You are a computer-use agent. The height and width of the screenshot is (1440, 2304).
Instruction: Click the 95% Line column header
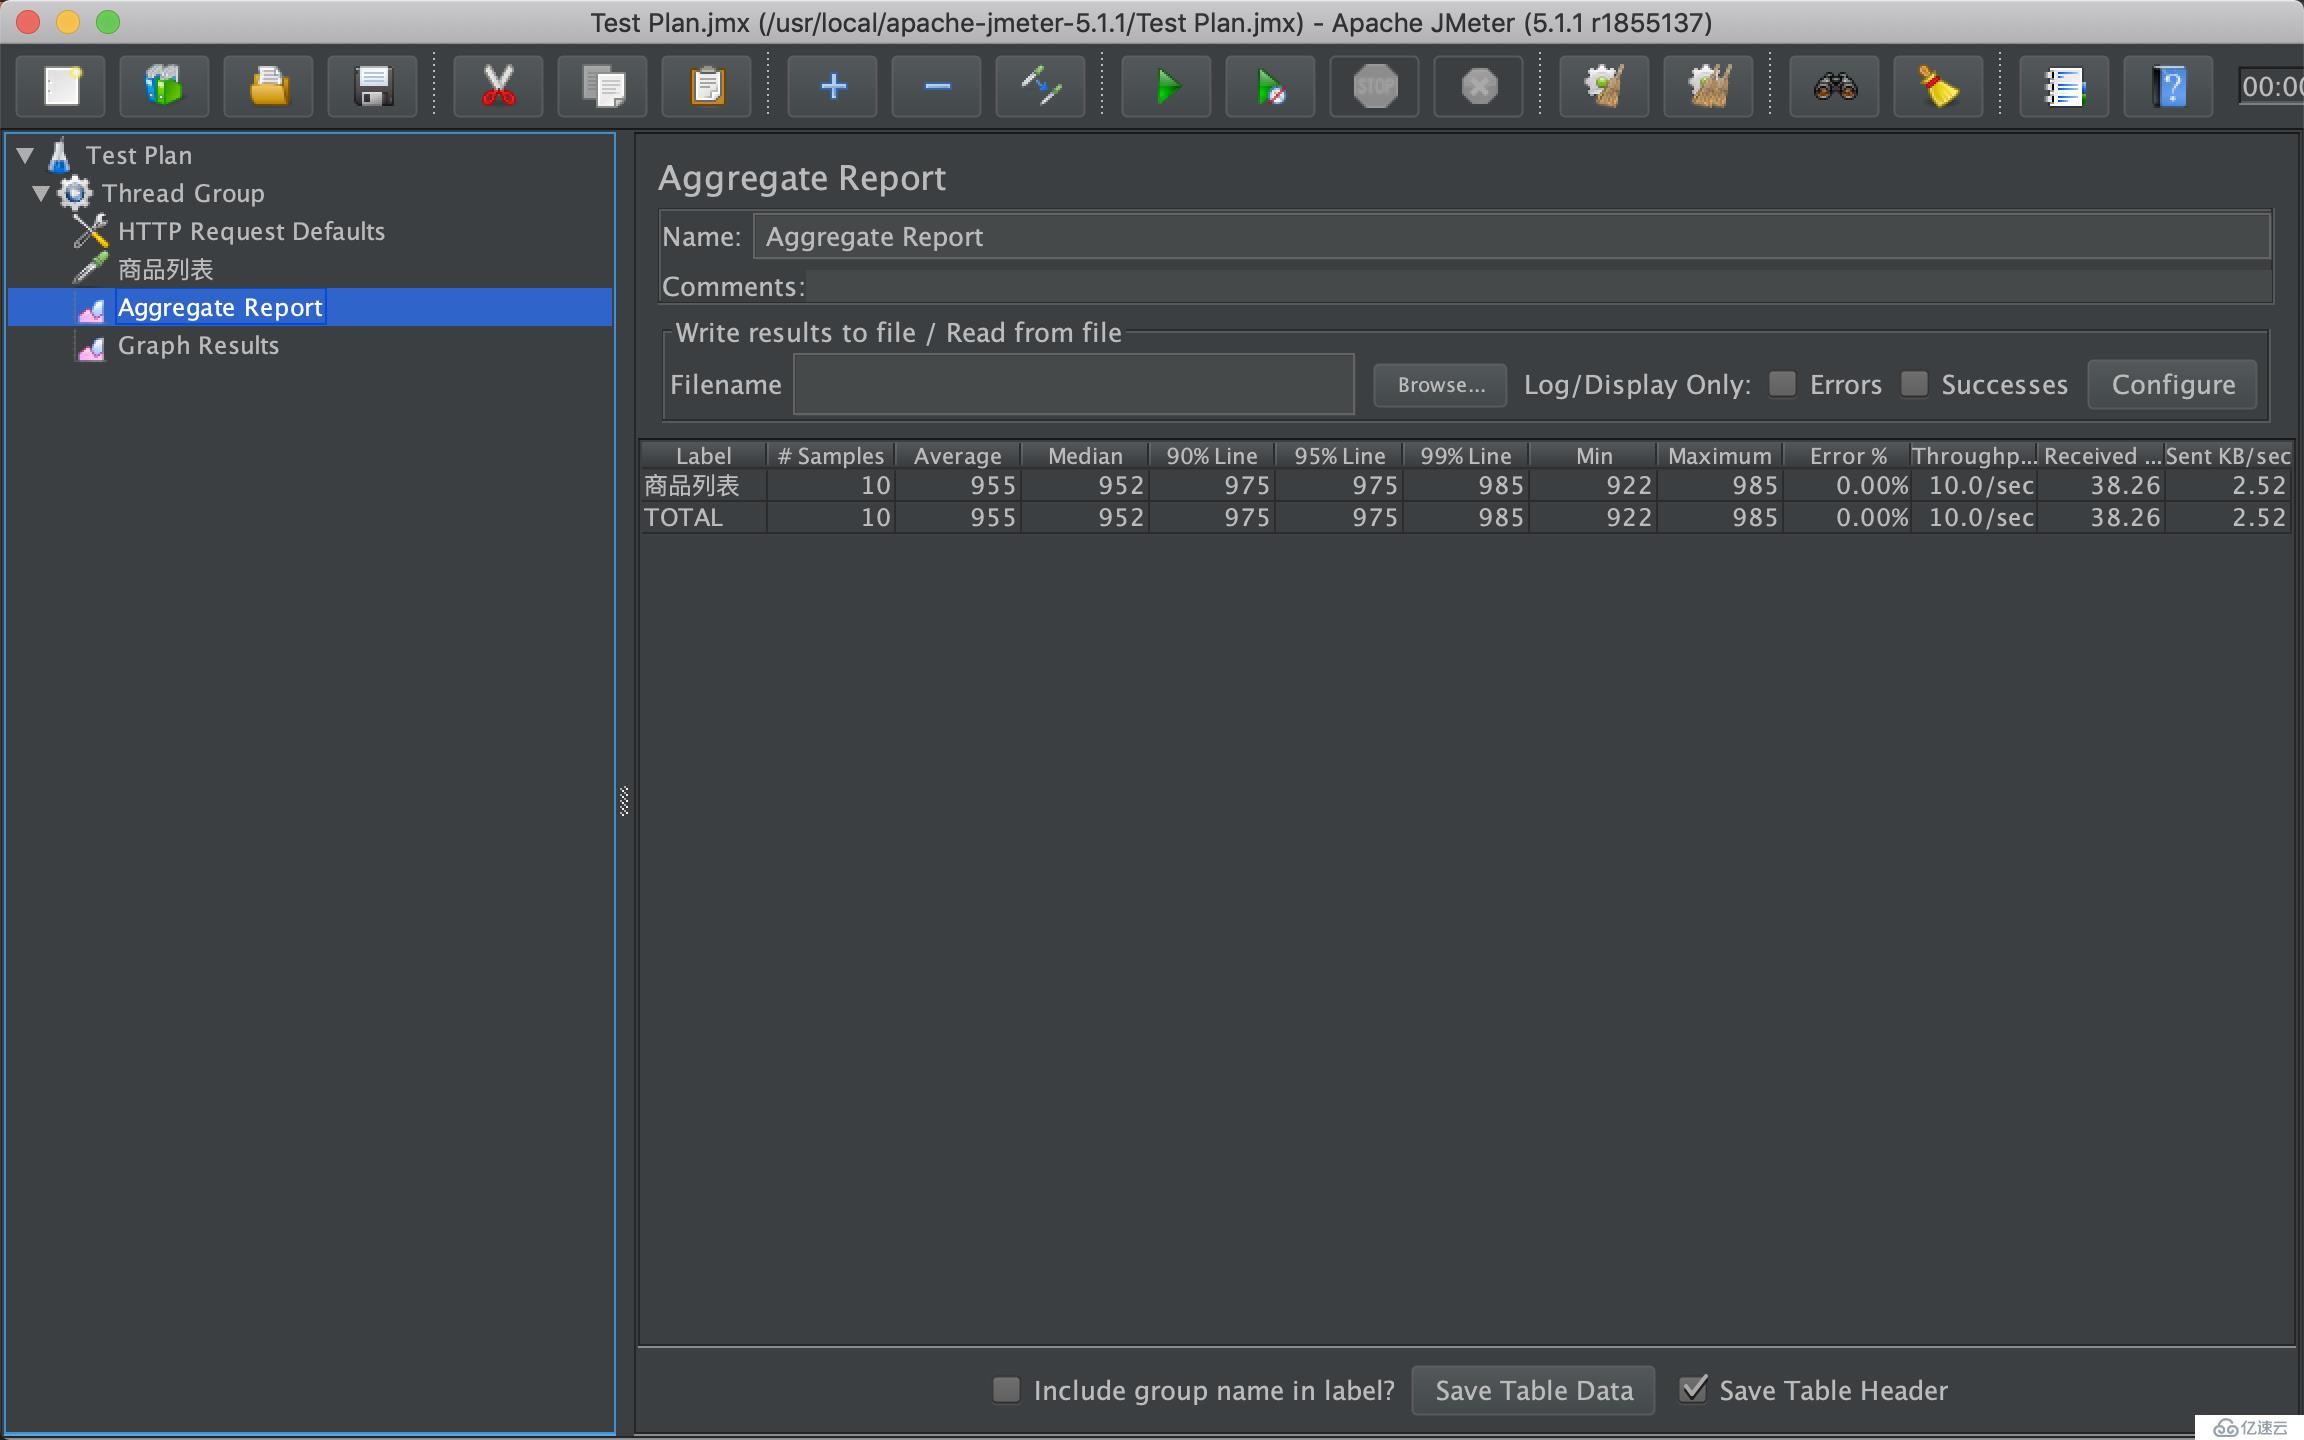(x=1340, y=456)
